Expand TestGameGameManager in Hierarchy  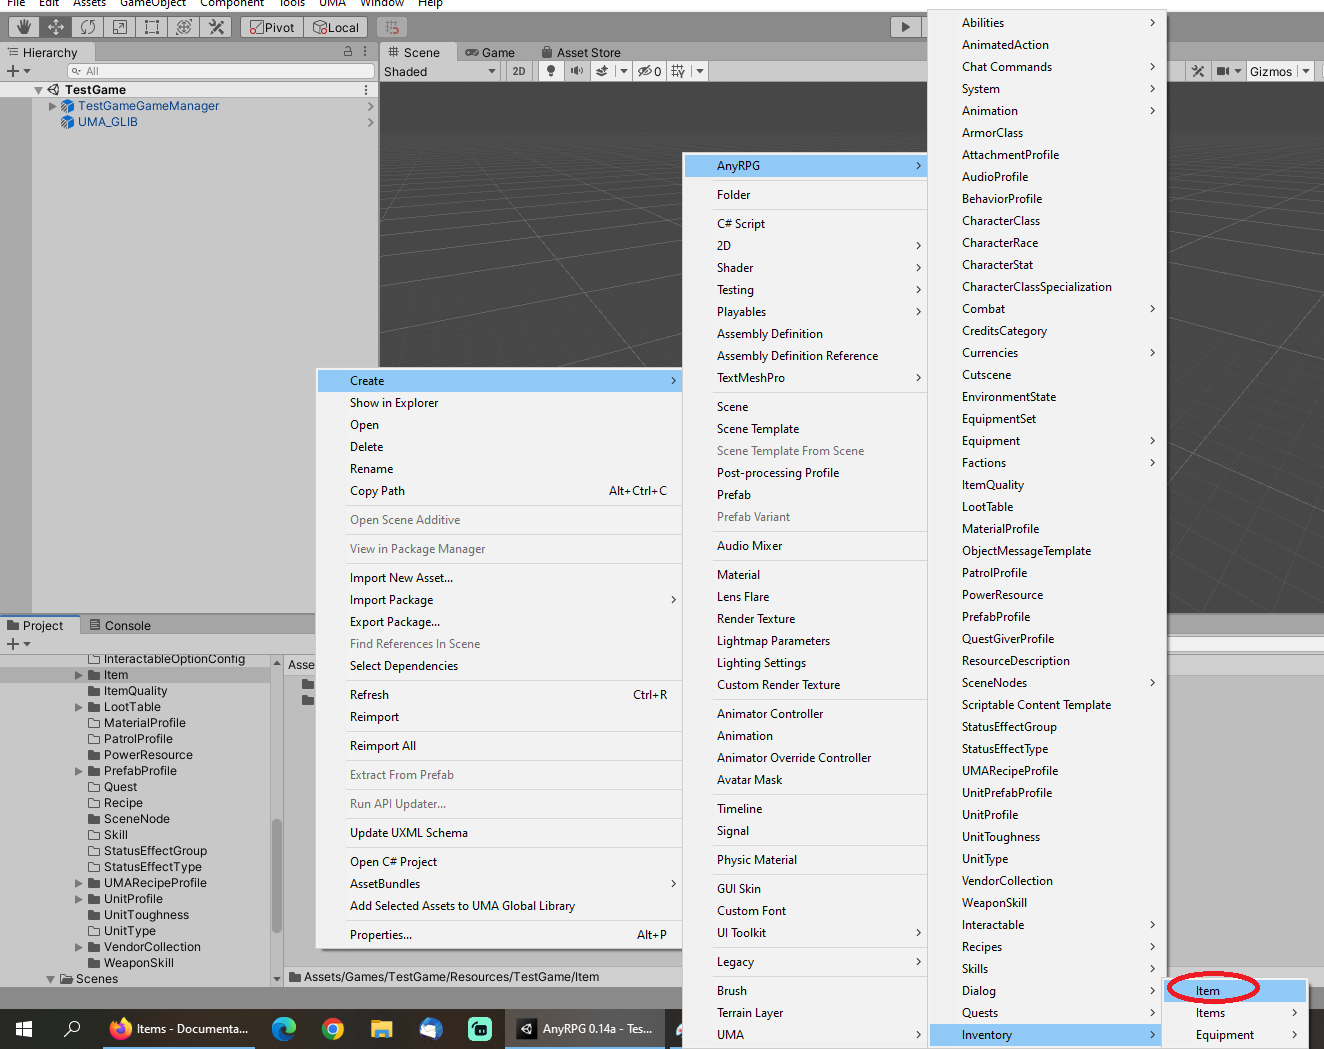53,106
